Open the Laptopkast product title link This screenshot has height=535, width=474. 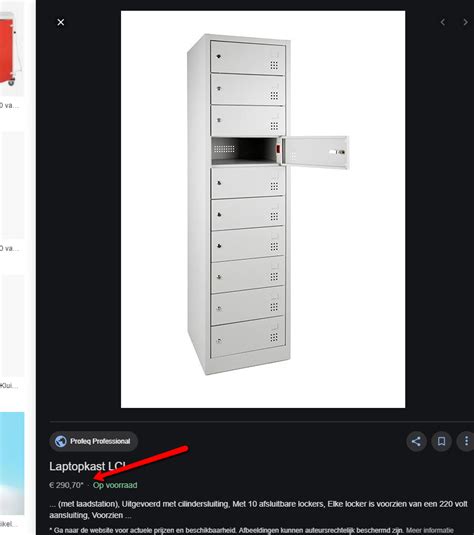(87, 466)
